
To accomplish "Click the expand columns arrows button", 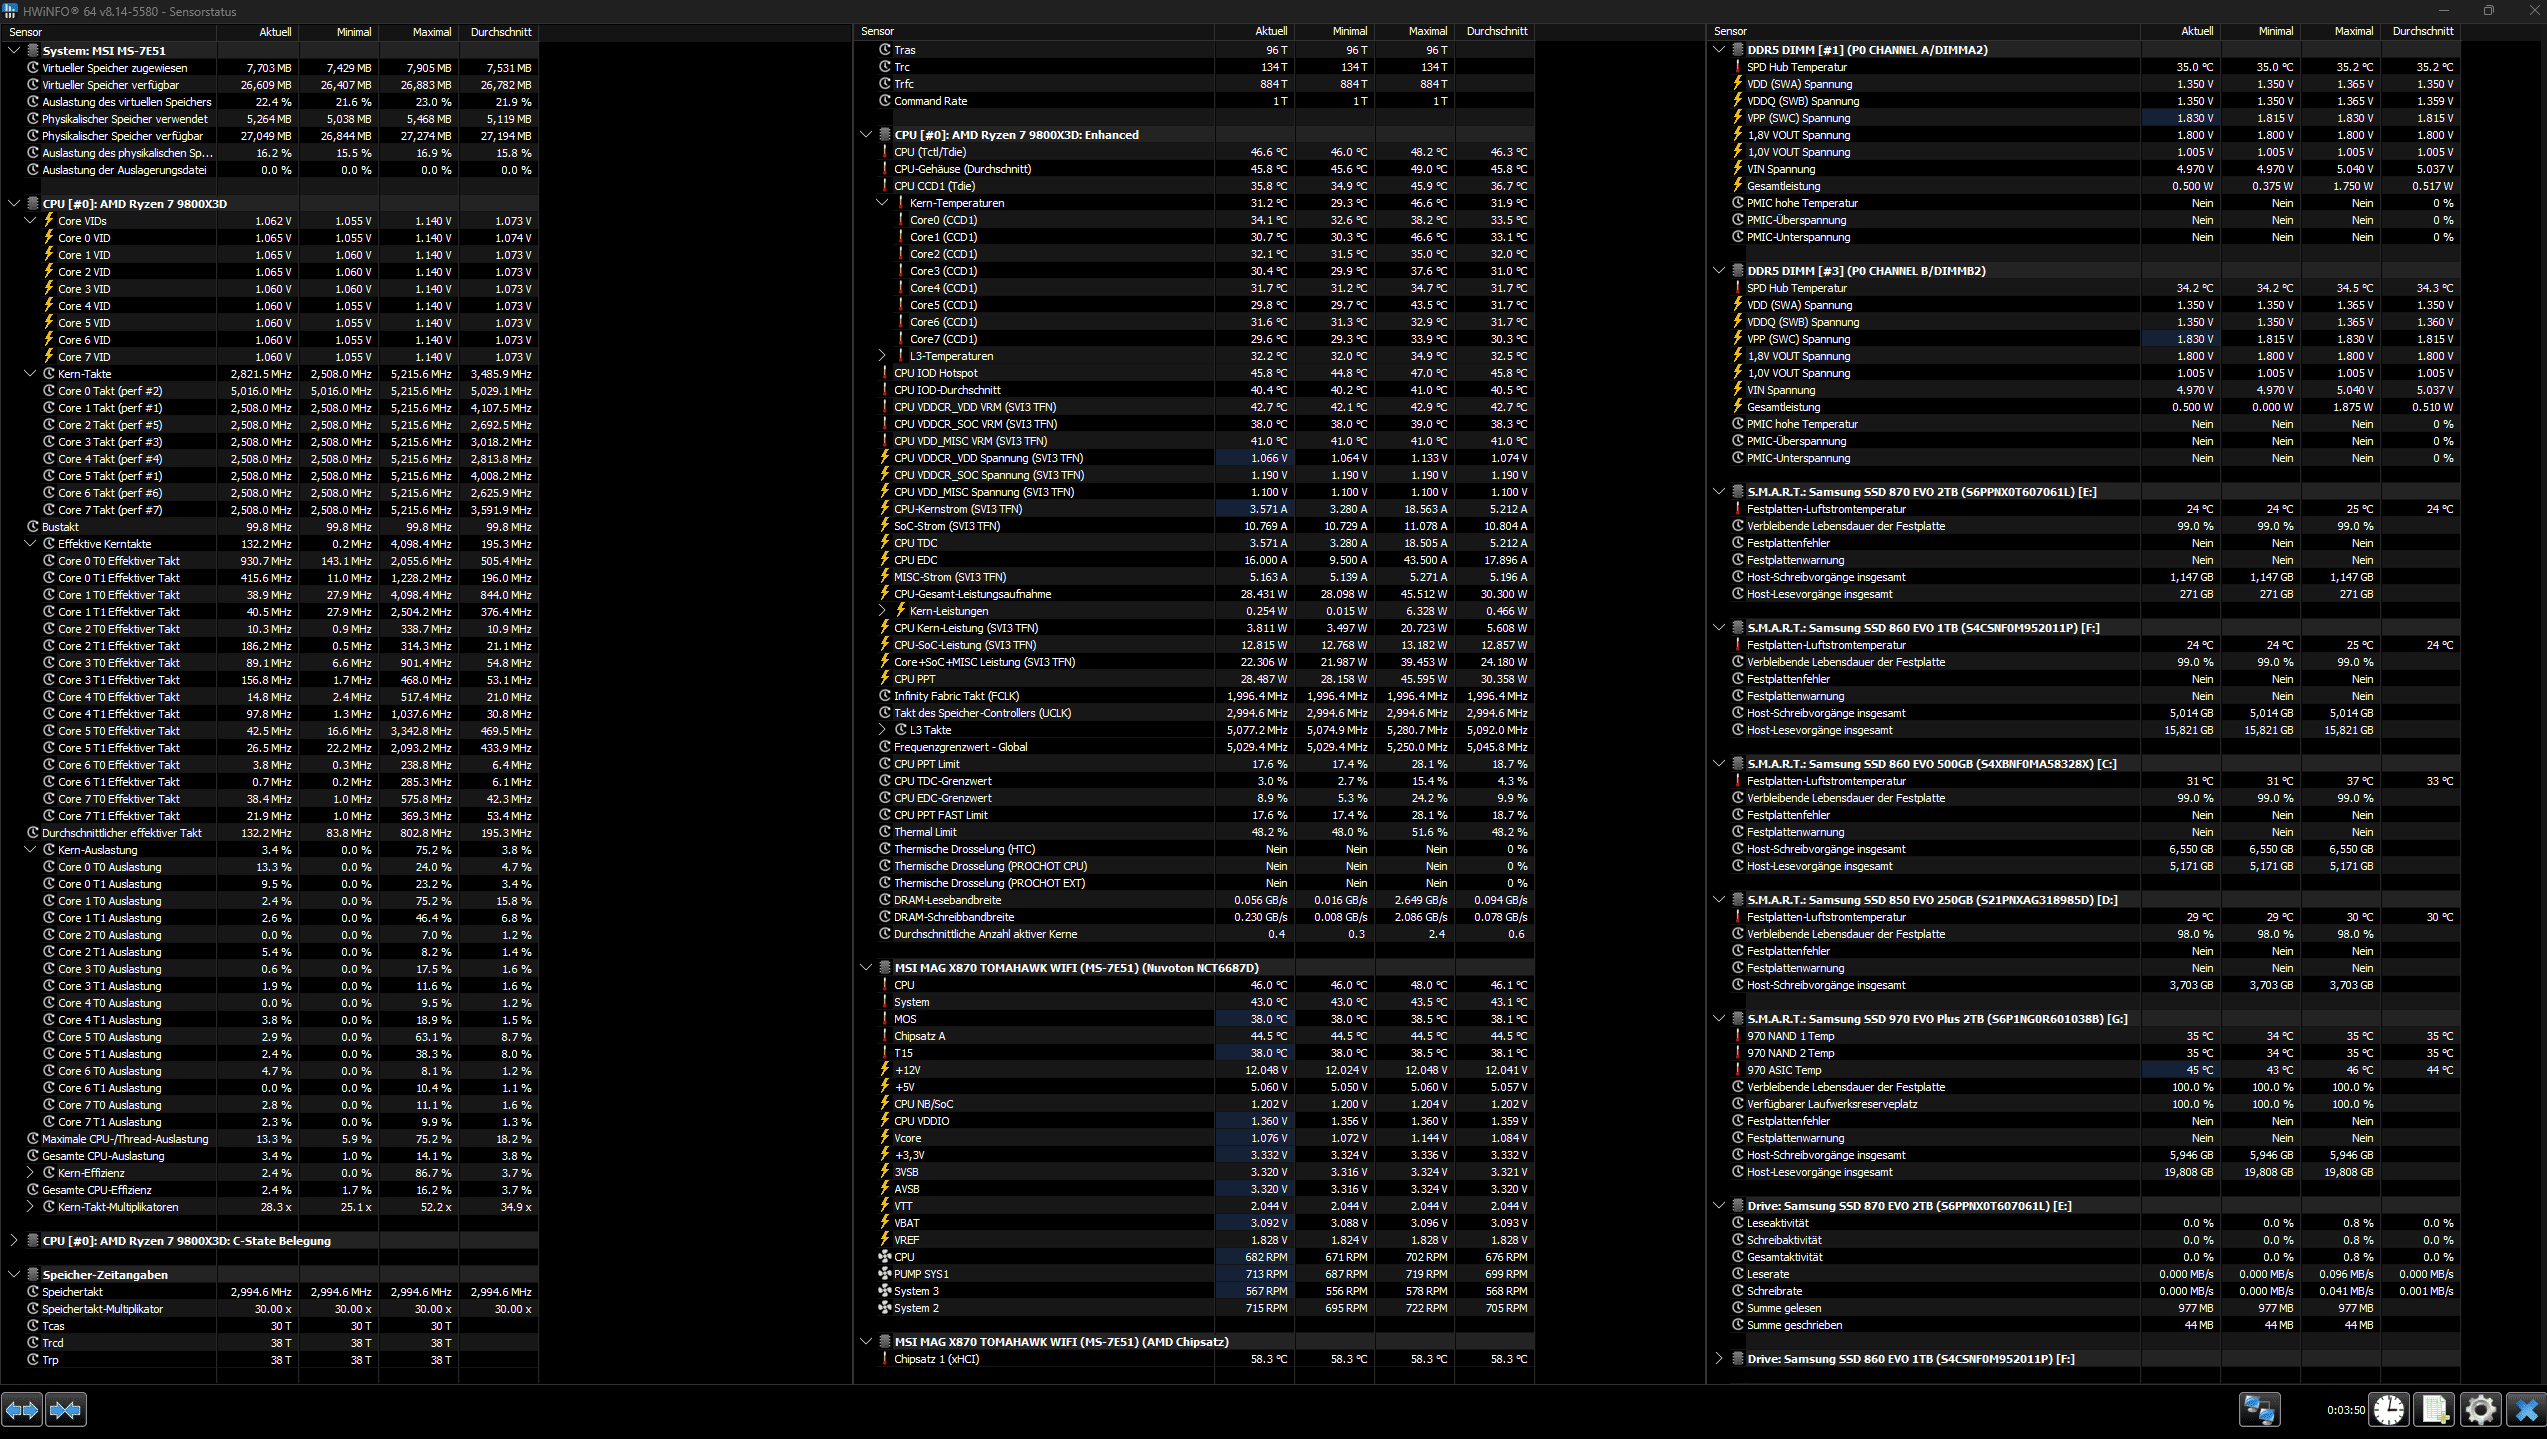I will 22,1410.
